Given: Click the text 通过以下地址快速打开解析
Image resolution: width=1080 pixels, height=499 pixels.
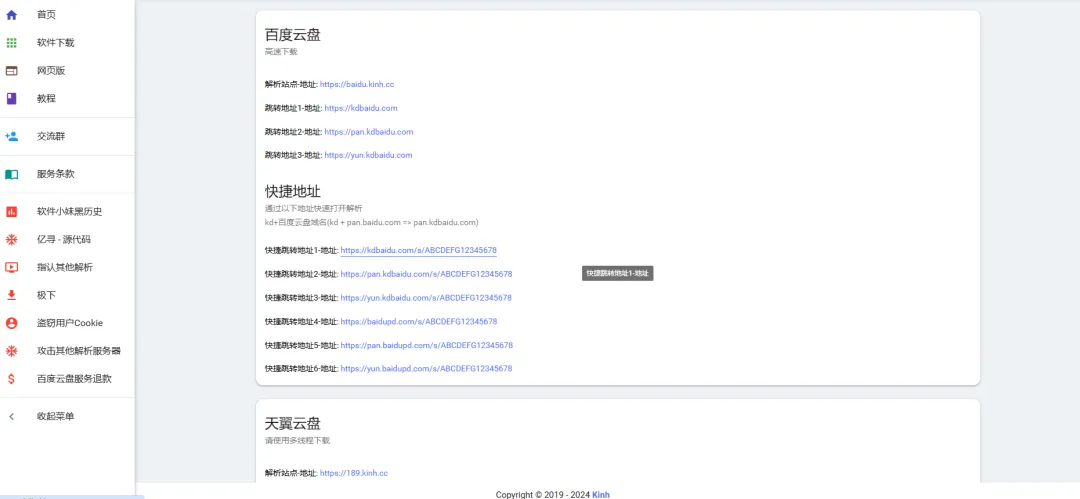Looking at the screenshot, I should coord(313,208).
